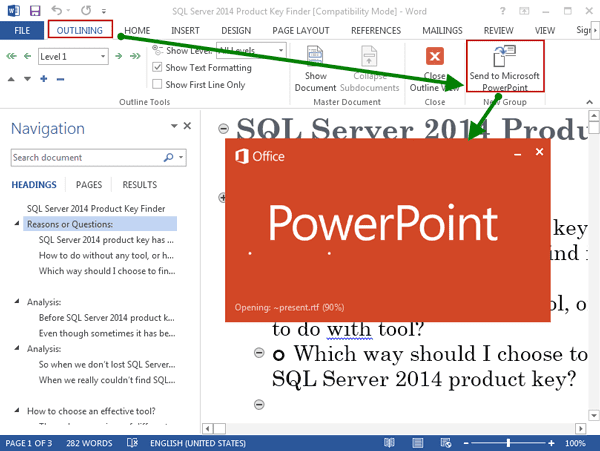Open the FILE tab

[22, 30]
